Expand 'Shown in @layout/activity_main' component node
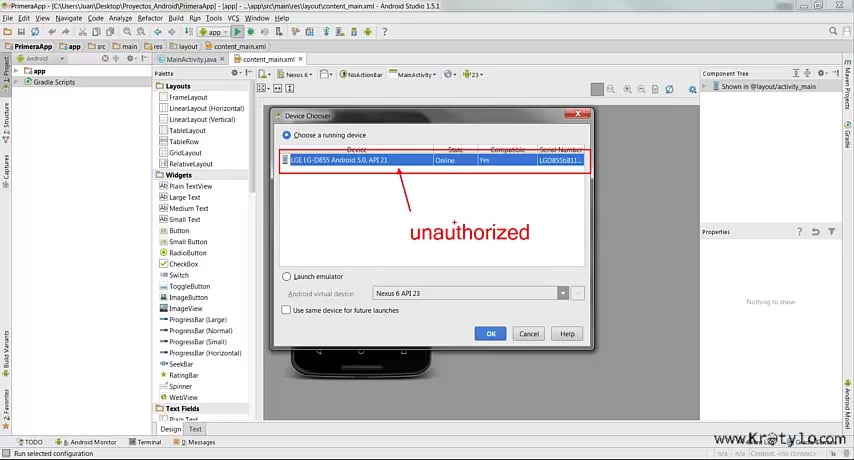The image size is (854, 460). pyautogui.click(x=704, y=87)
